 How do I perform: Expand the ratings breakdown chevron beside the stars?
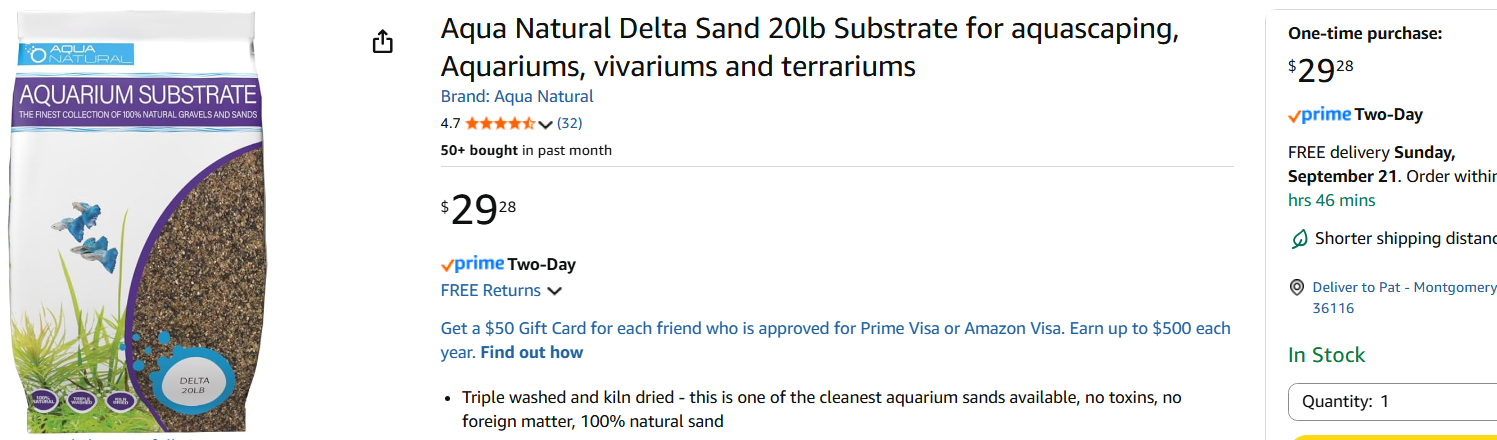545,125
